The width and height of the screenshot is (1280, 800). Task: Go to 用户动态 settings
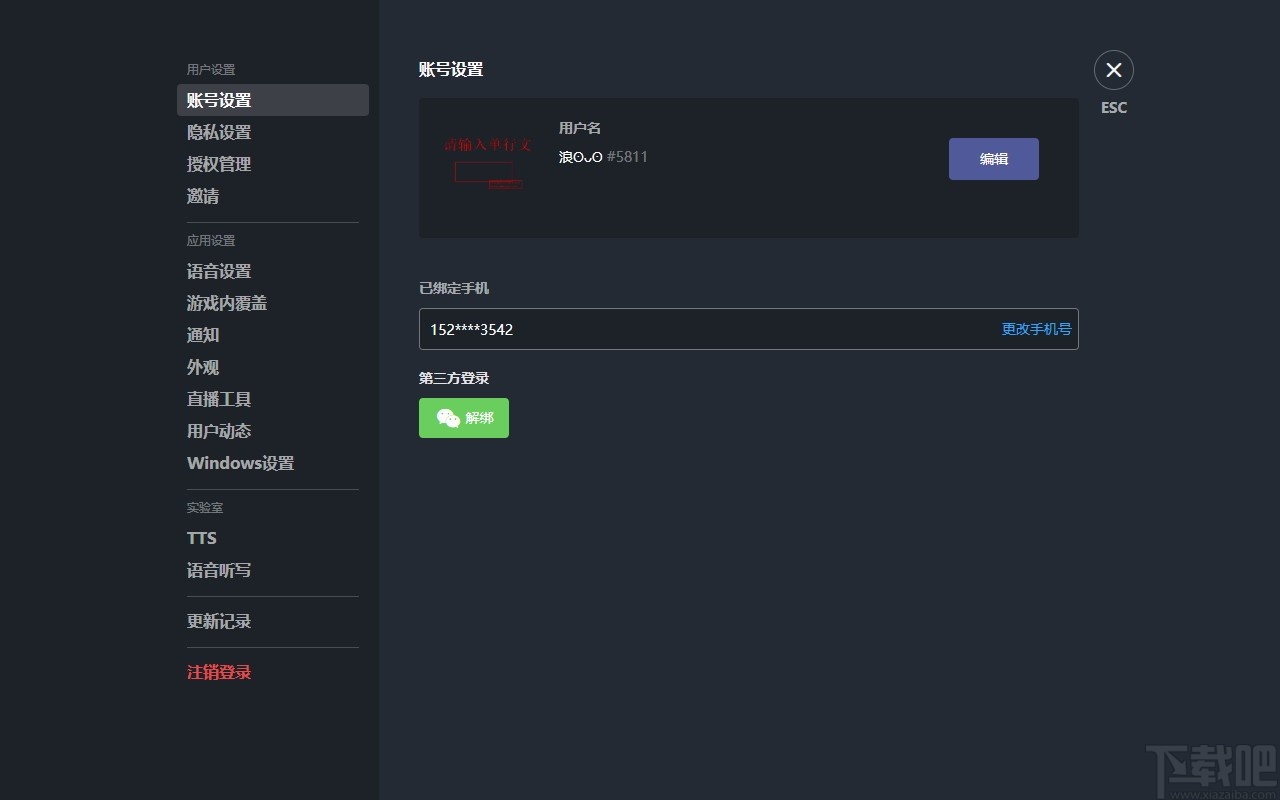(x=273, y=431)
